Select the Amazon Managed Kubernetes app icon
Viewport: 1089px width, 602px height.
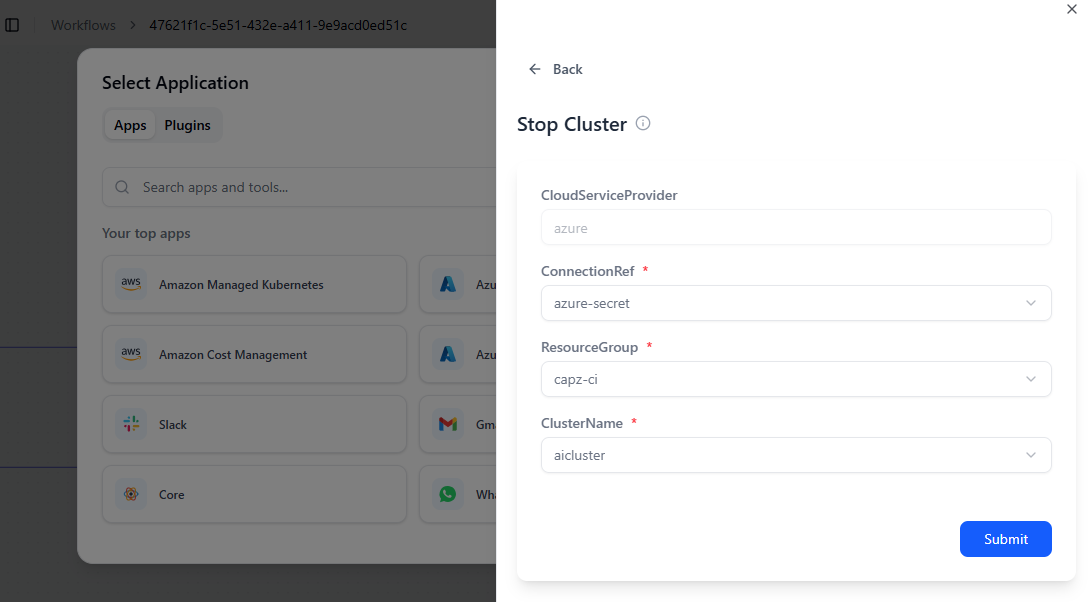point(131,285)
